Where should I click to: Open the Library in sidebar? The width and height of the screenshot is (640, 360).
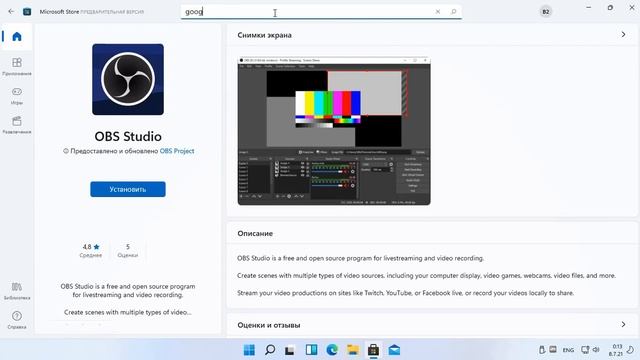(17, 291)
